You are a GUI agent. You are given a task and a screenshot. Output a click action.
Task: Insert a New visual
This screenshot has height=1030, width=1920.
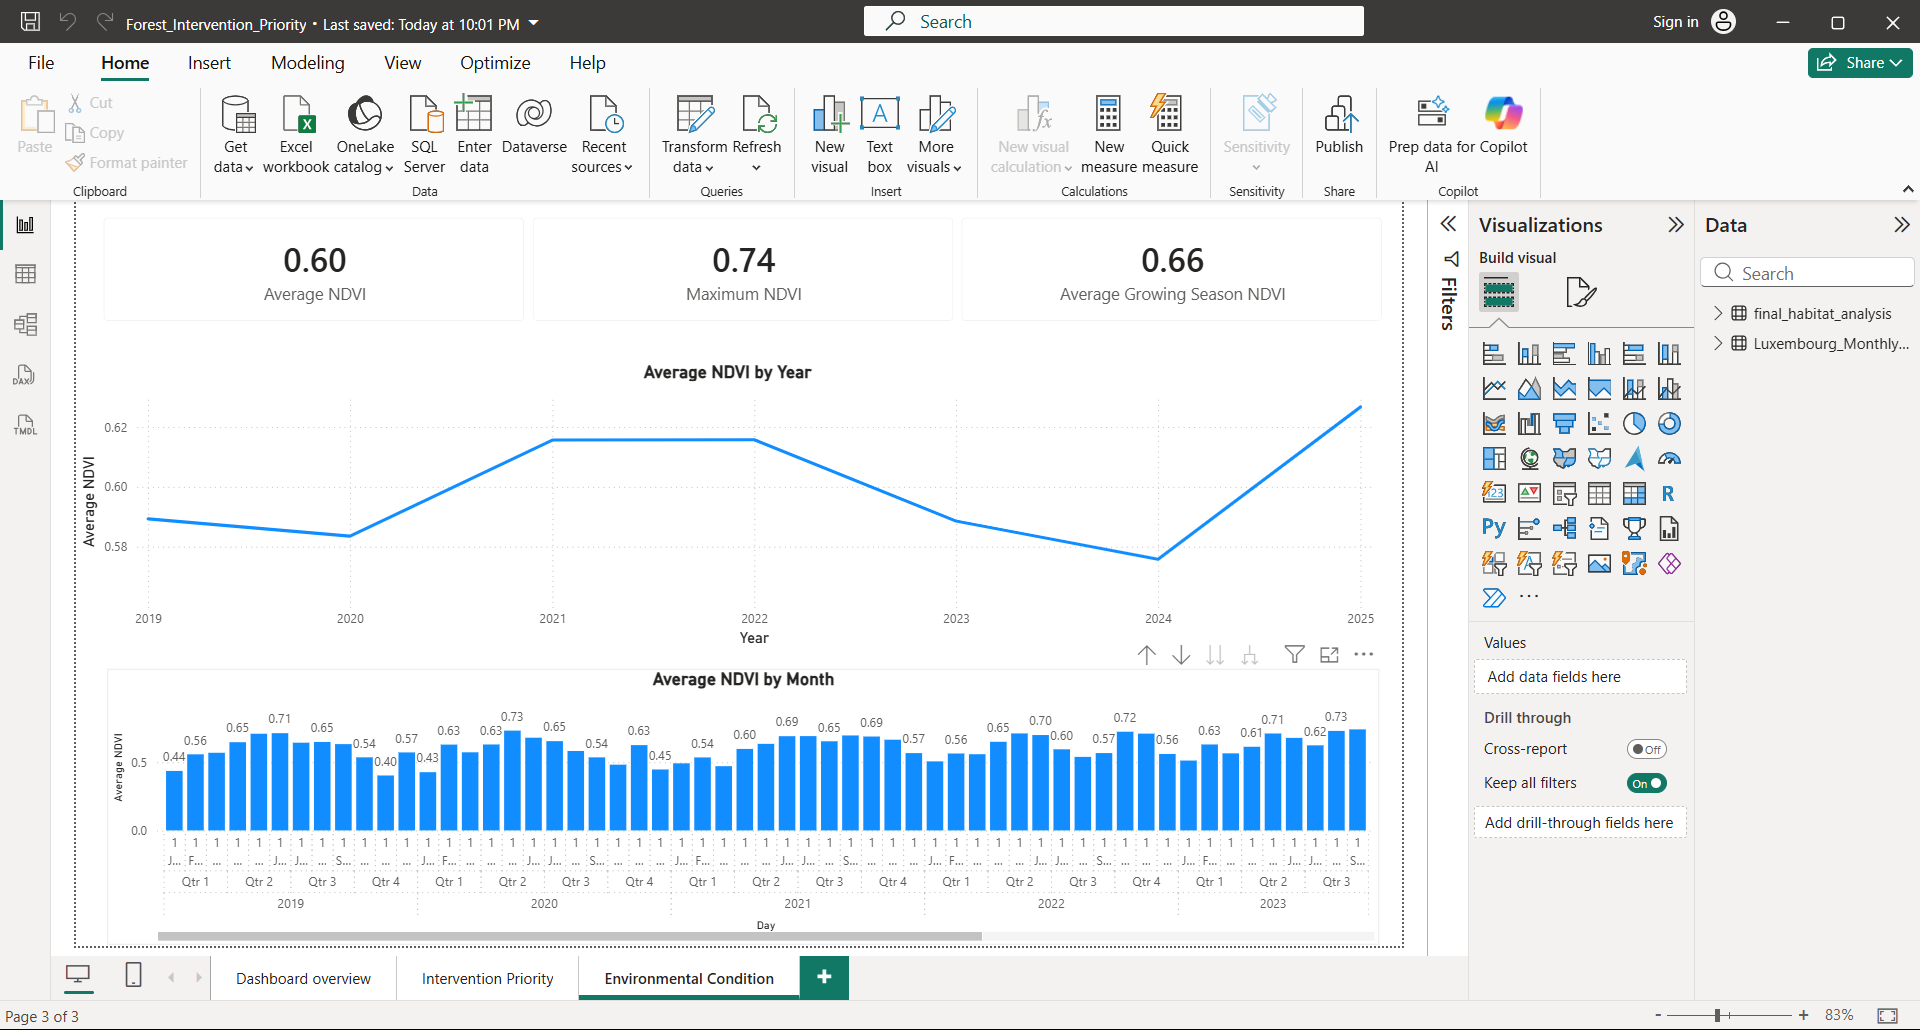(x=829, y=134)
